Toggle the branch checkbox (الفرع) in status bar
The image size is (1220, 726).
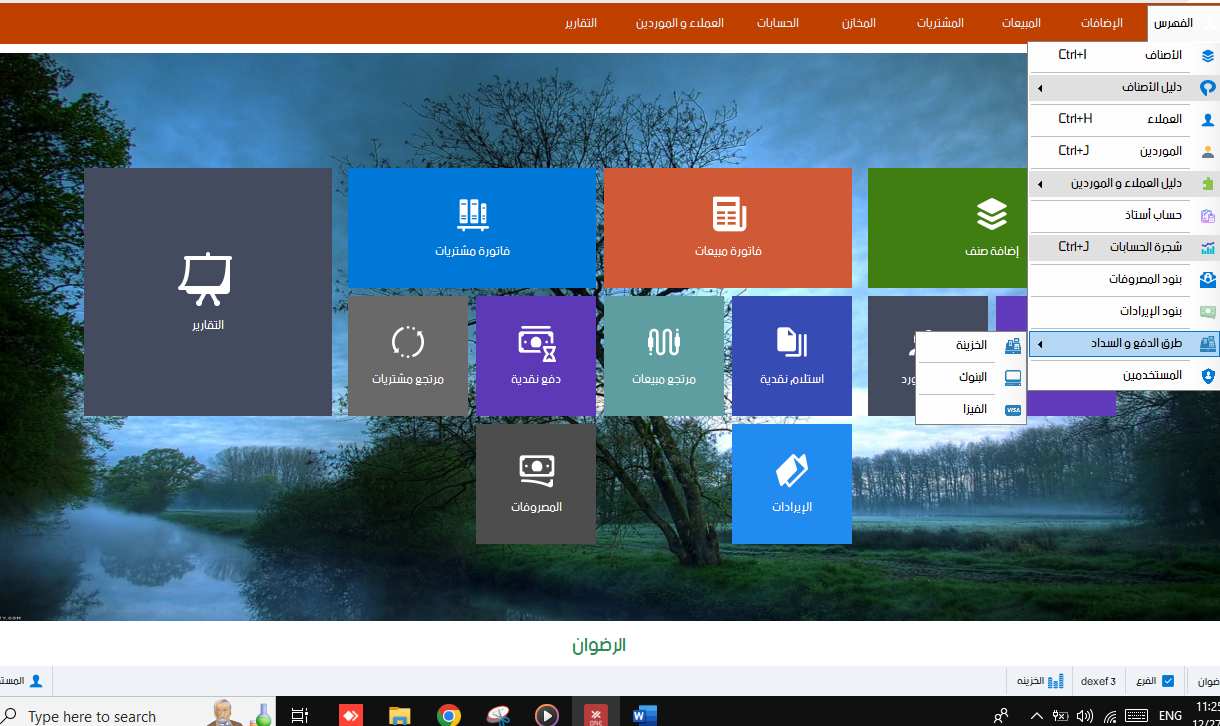pyautogui.click(x=1167, y=681)
